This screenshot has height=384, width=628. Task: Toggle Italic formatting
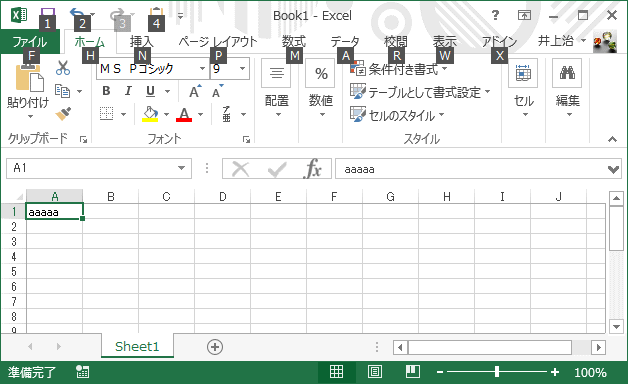point(128,91)
